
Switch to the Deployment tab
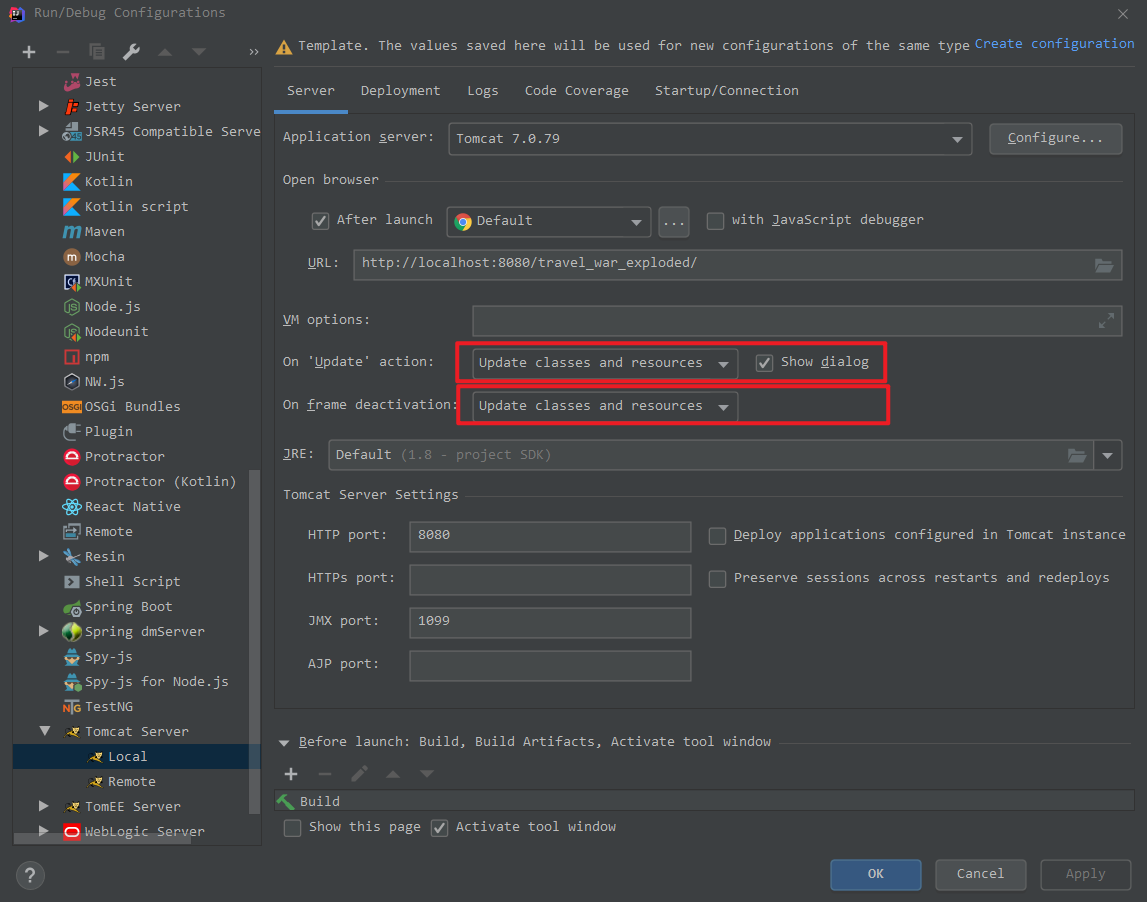(400, 91)
